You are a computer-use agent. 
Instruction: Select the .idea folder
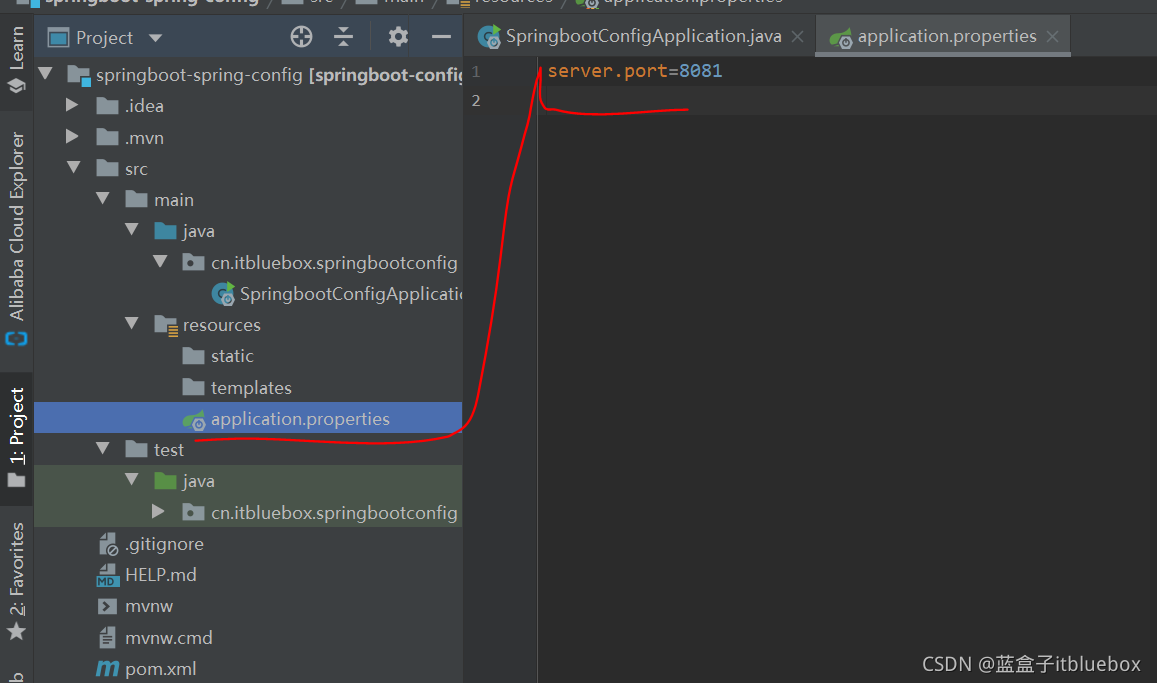pyautogui.click(x=145, y=106)
